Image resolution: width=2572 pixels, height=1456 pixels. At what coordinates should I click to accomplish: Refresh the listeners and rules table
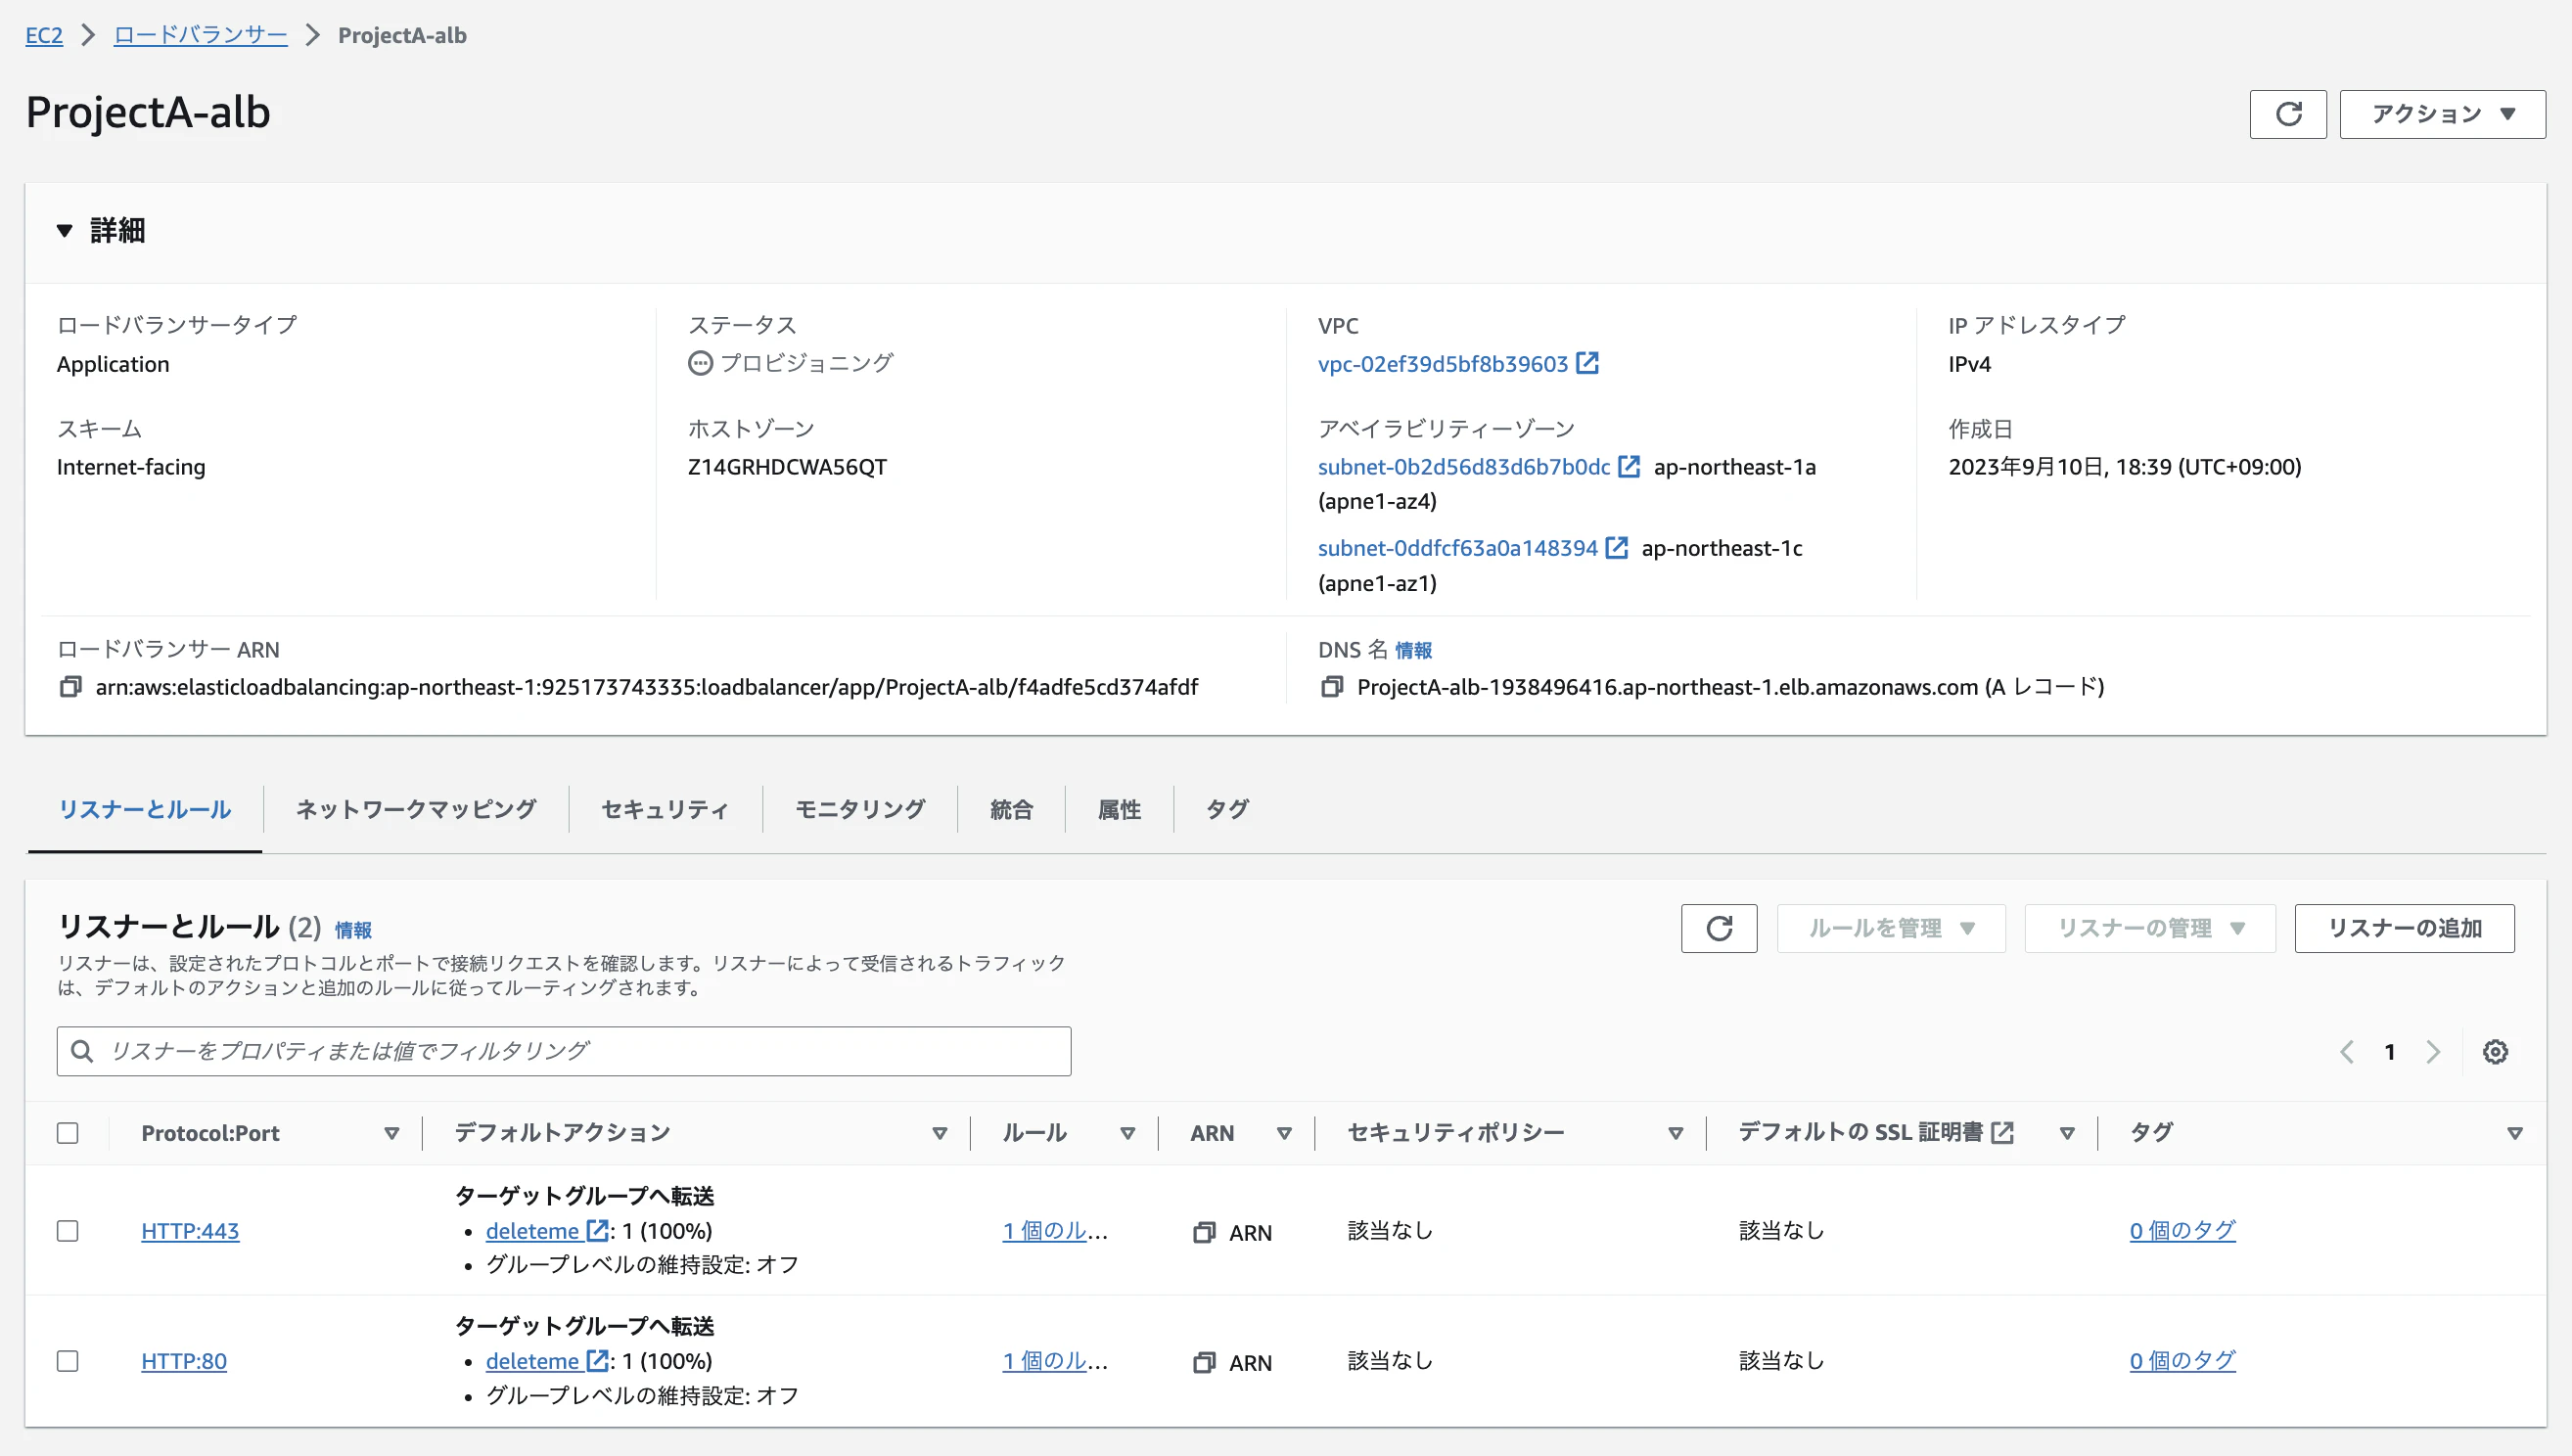pyautogui.click(x=1718, y=928)
